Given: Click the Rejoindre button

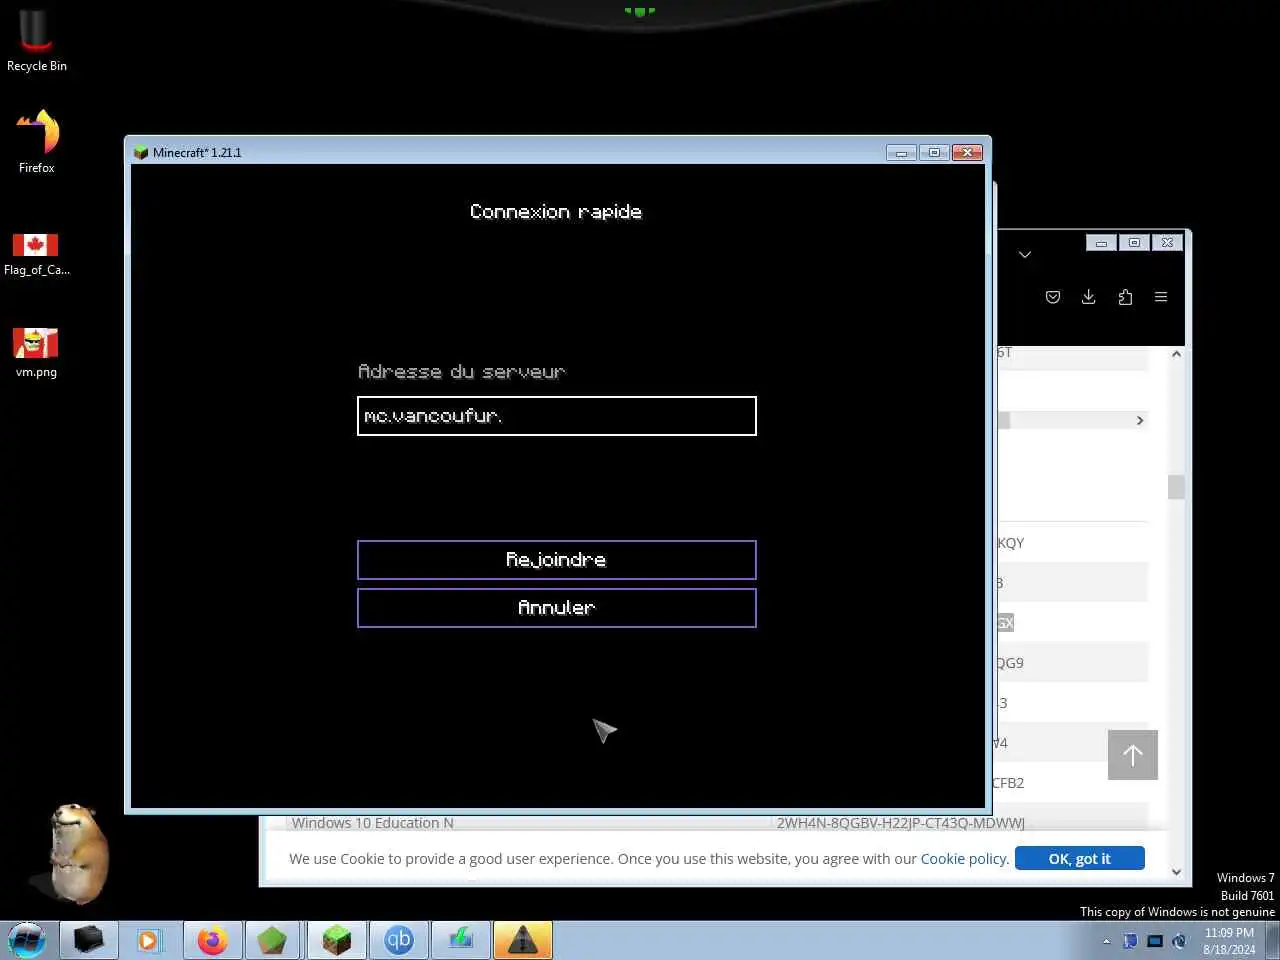Looking at the screenshot, I should [x=556, y=560].
